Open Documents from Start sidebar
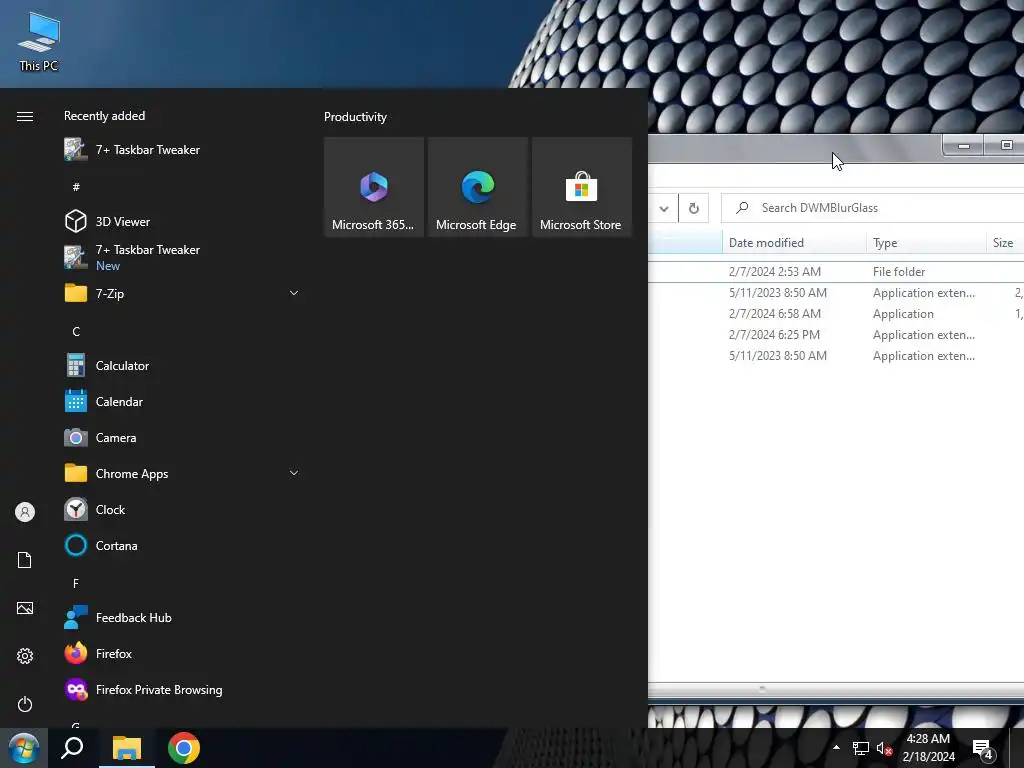The width and height of the screenshot is (1024, 768). [x=25, y=560]
